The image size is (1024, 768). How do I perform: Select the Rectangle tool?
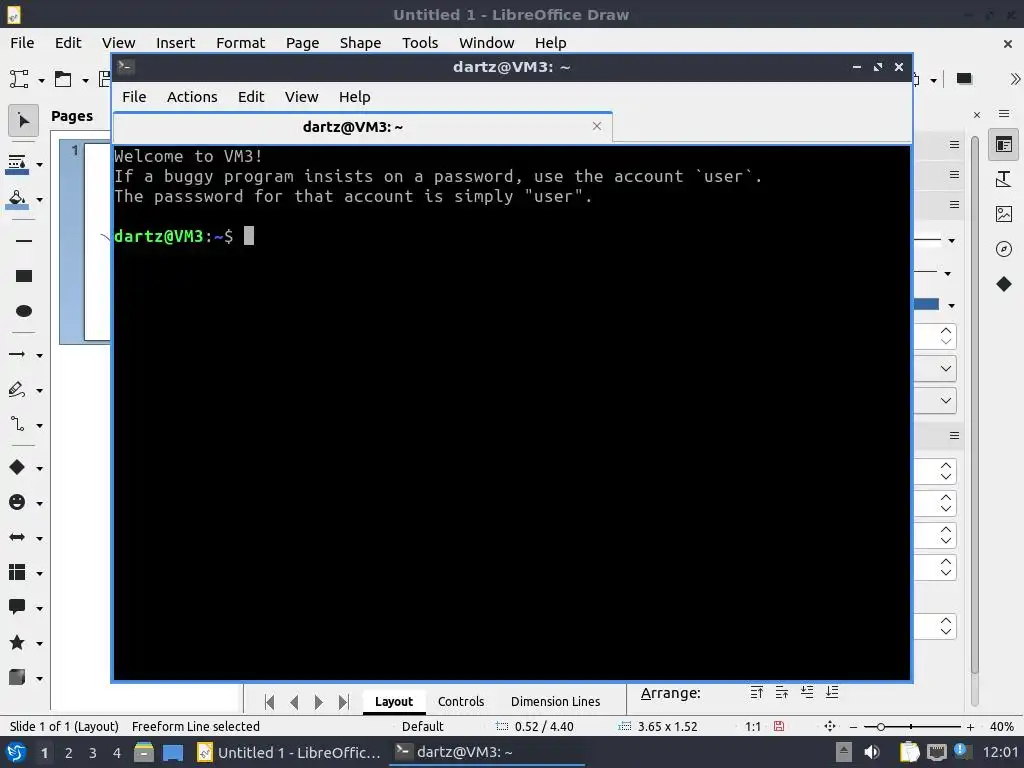(24, 276)
